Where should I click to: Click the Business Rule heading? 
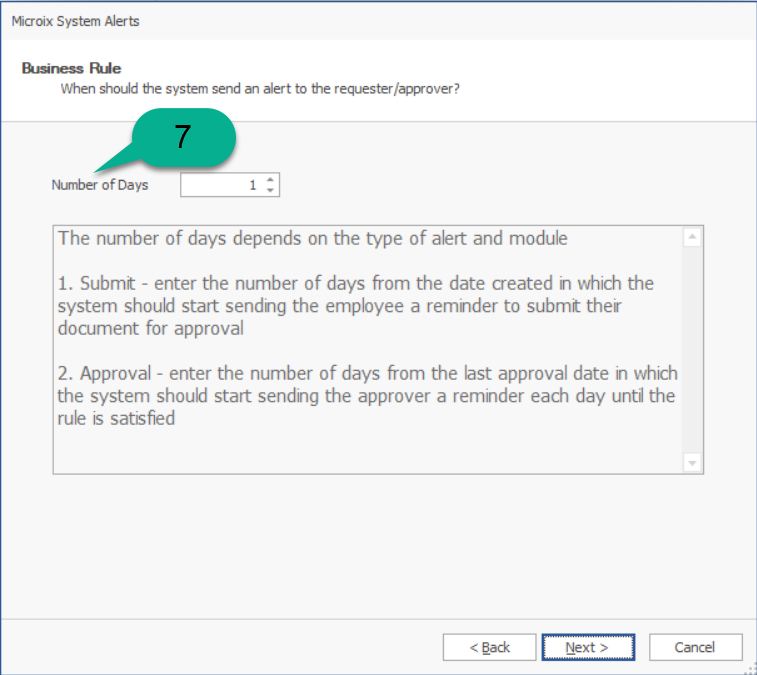coord(71,68)
